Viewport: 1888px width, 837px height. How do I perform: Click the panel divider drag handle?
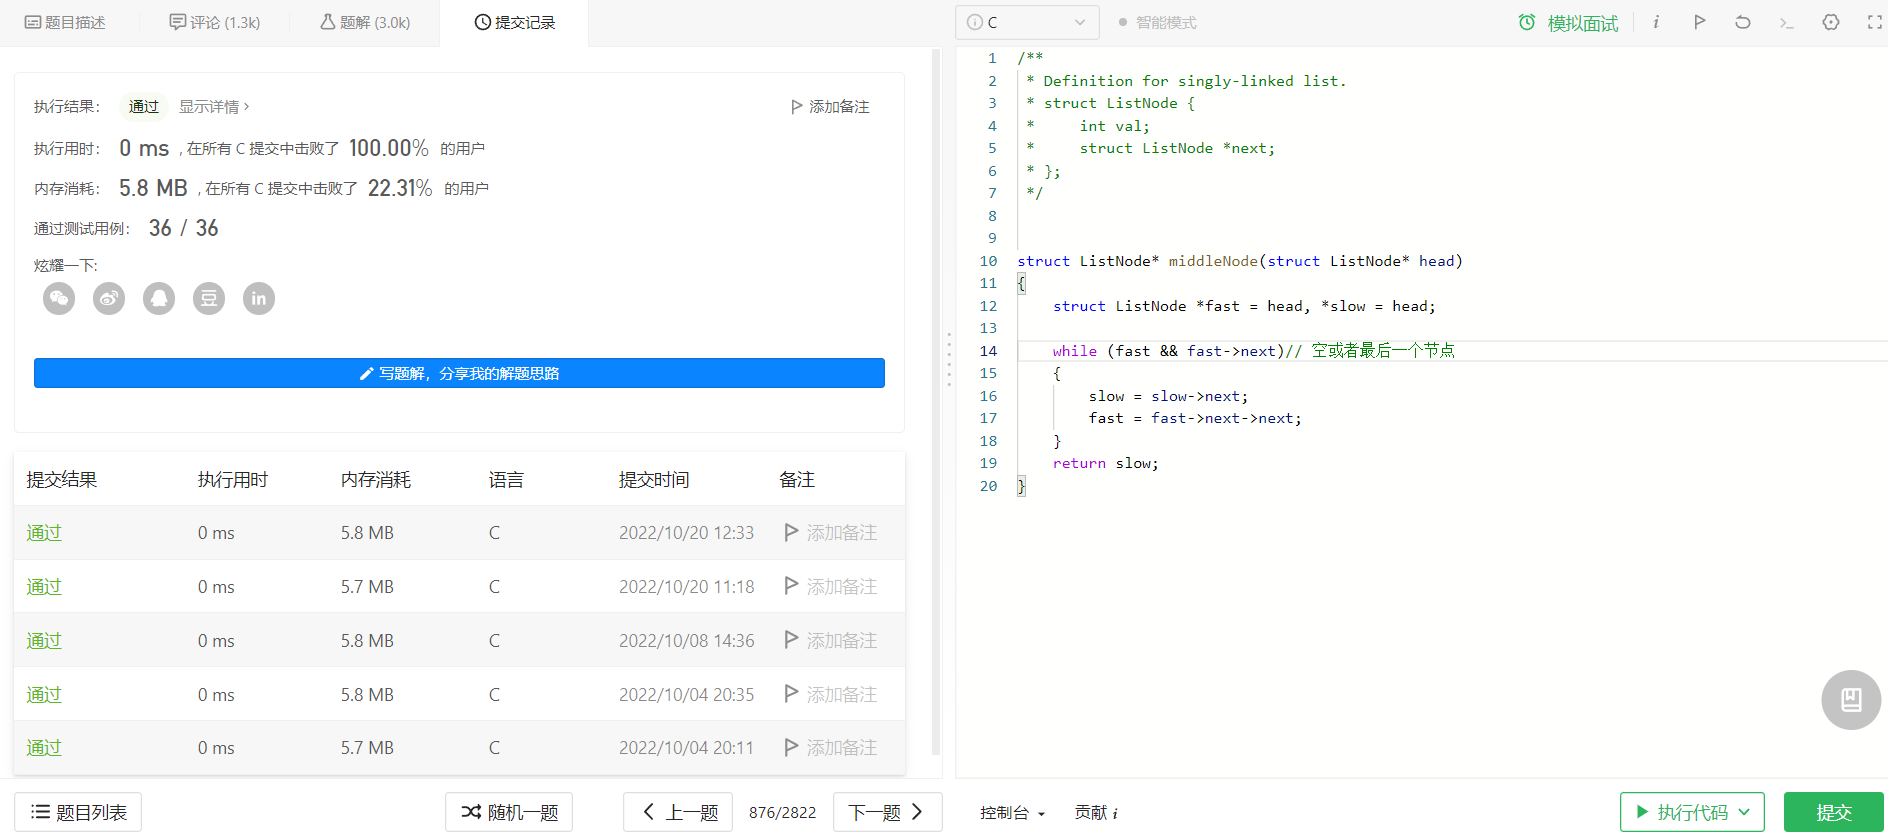tap(948, 360)
